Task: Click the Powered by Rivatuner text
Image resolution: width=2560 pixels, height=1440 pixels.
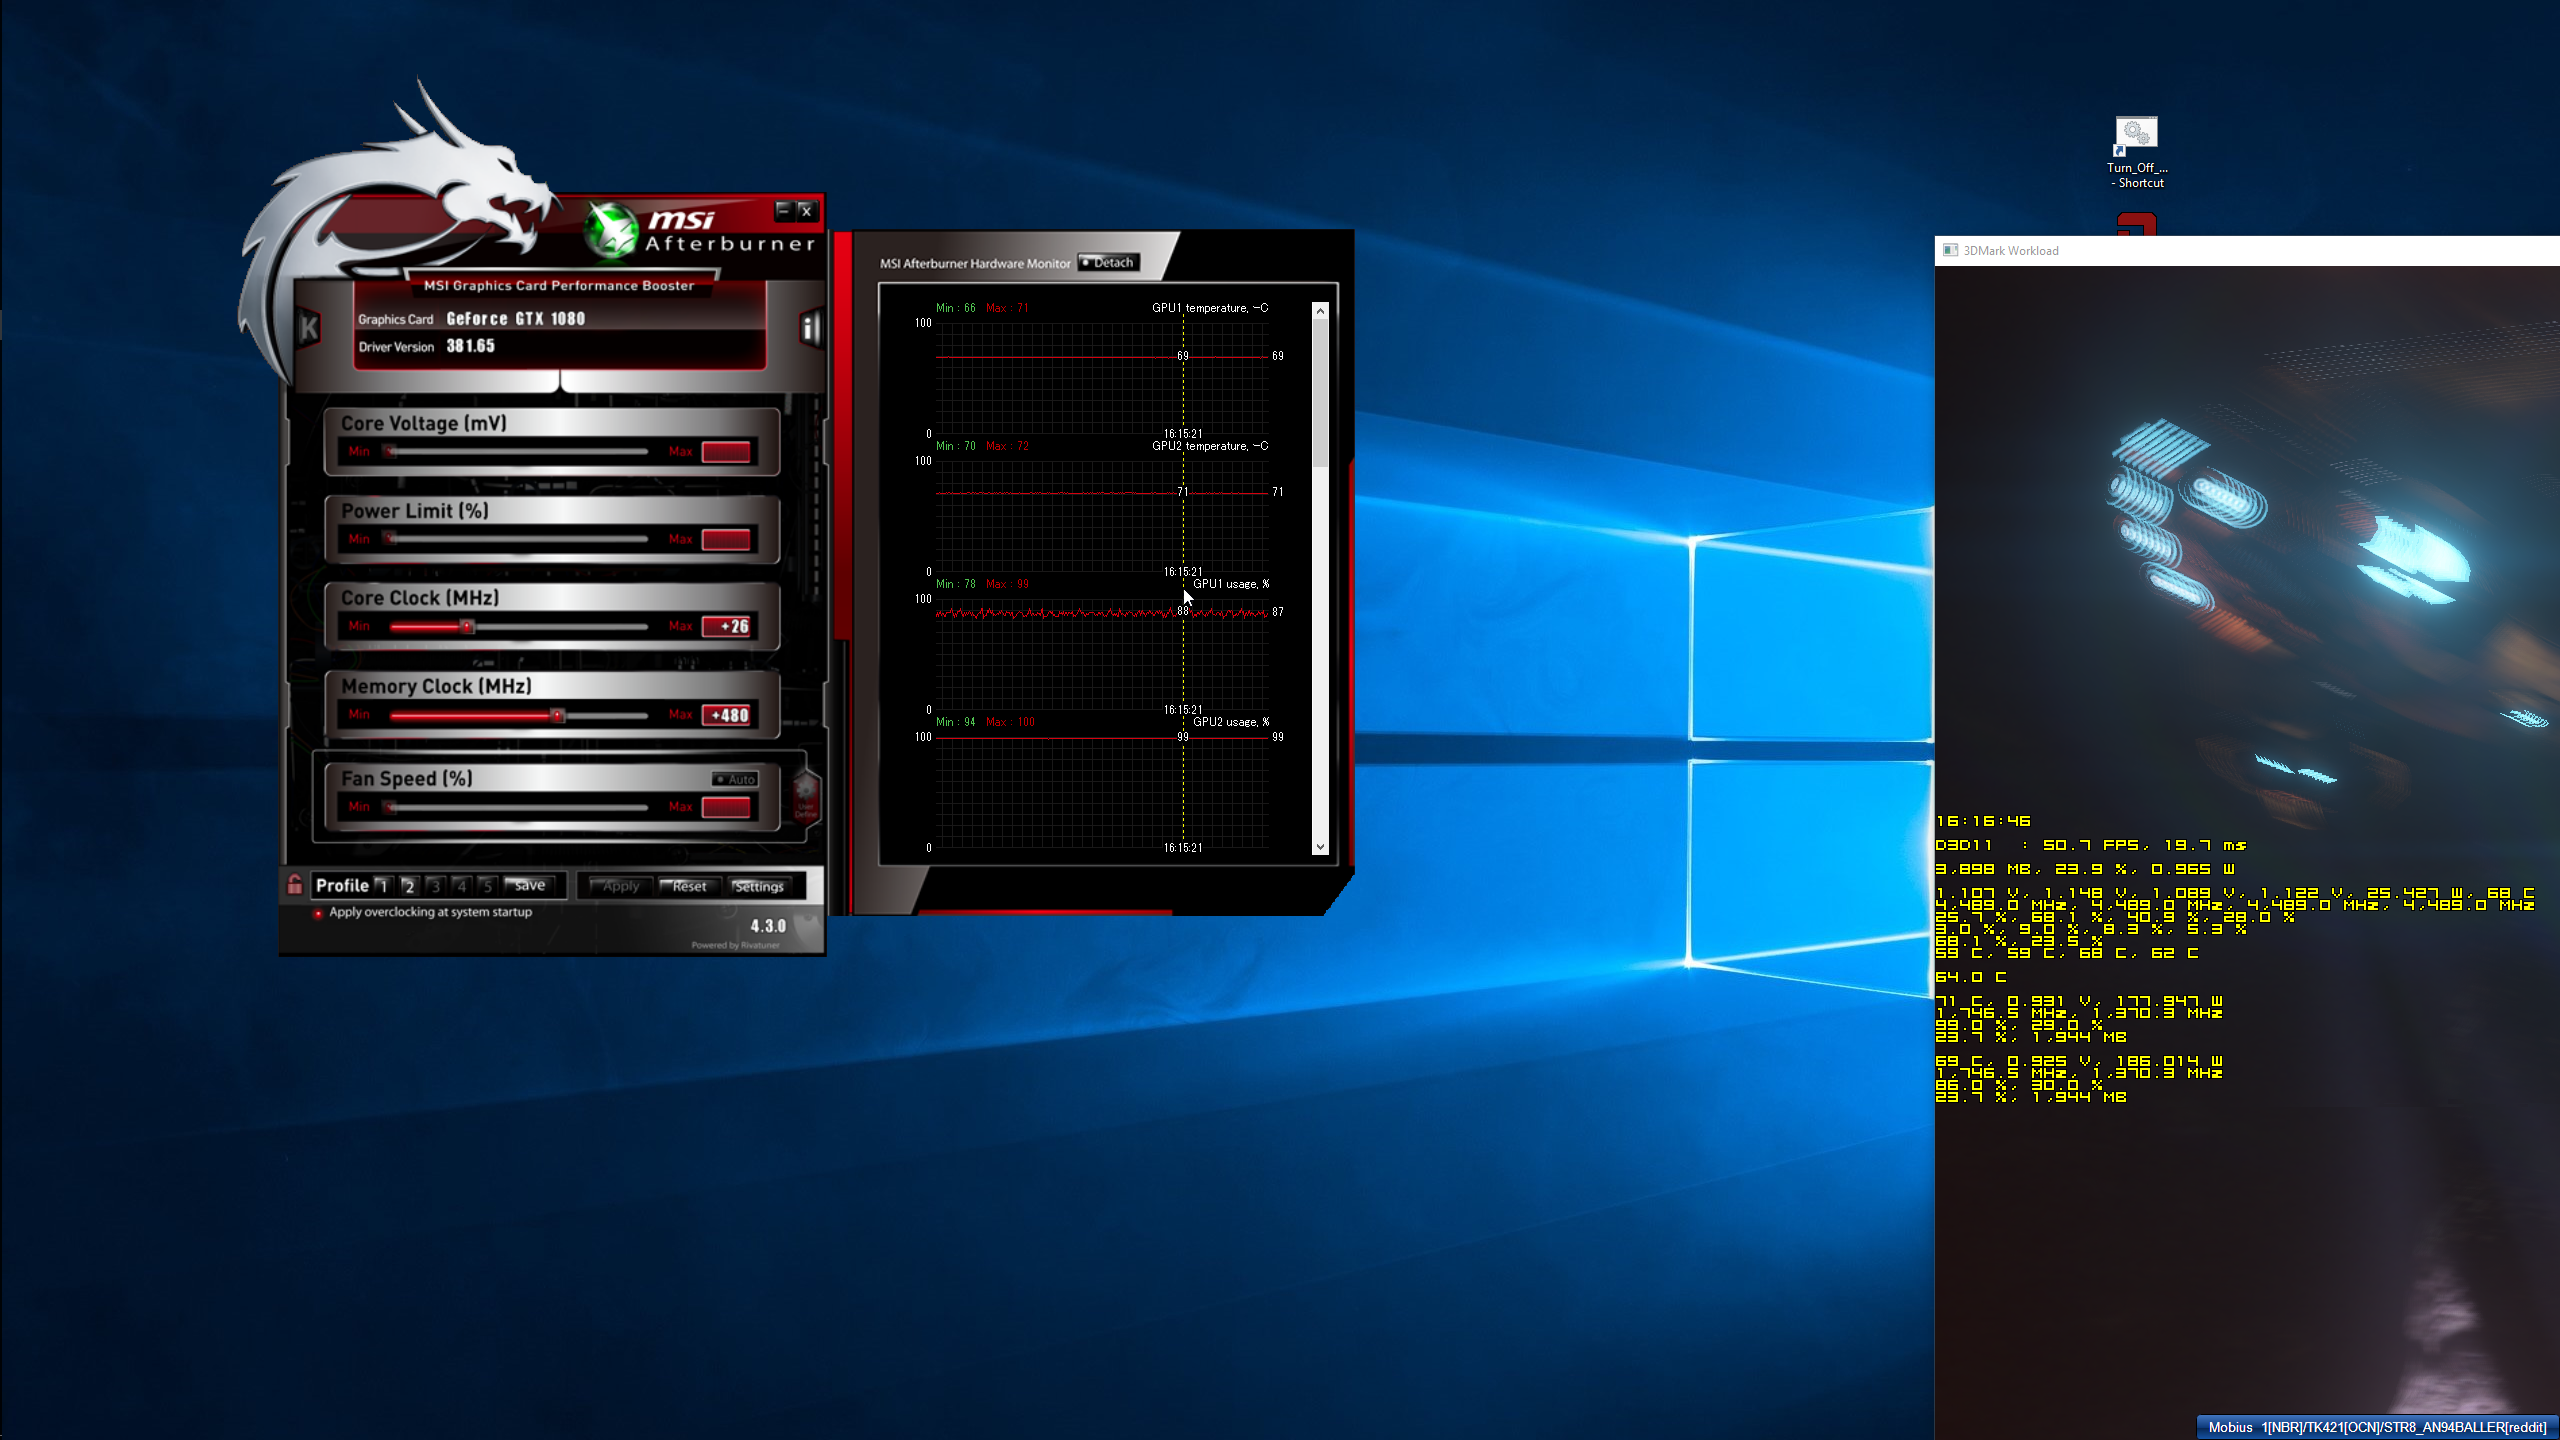Action: tap(735, 945)
